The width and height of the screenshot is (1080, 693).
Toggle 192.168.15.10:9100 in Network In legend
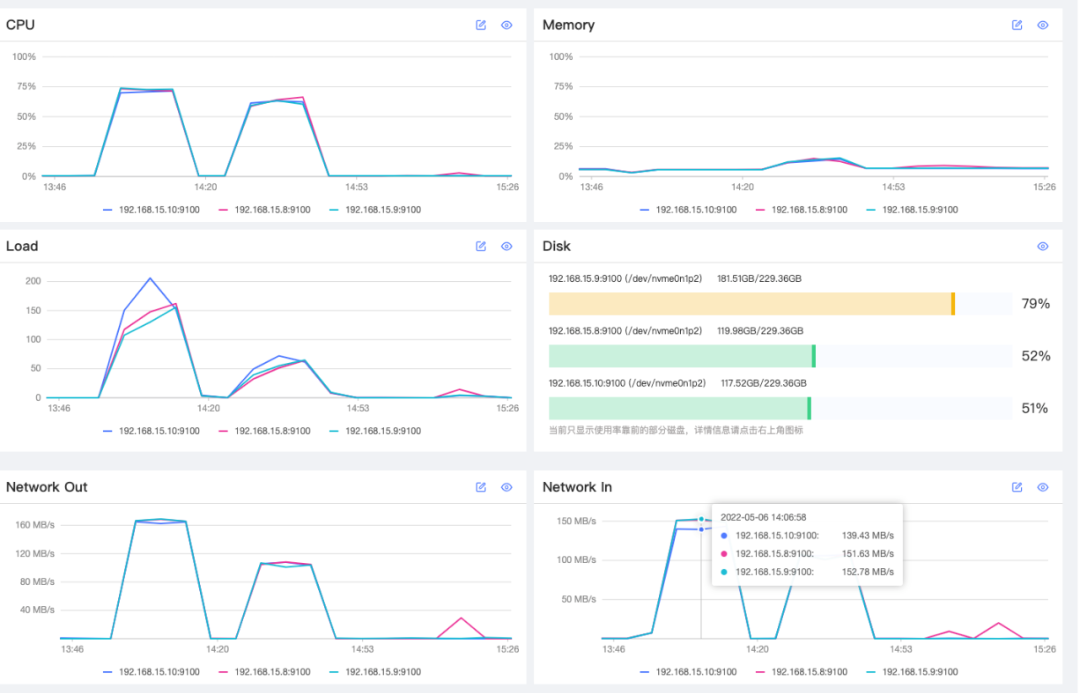point(688,672)
